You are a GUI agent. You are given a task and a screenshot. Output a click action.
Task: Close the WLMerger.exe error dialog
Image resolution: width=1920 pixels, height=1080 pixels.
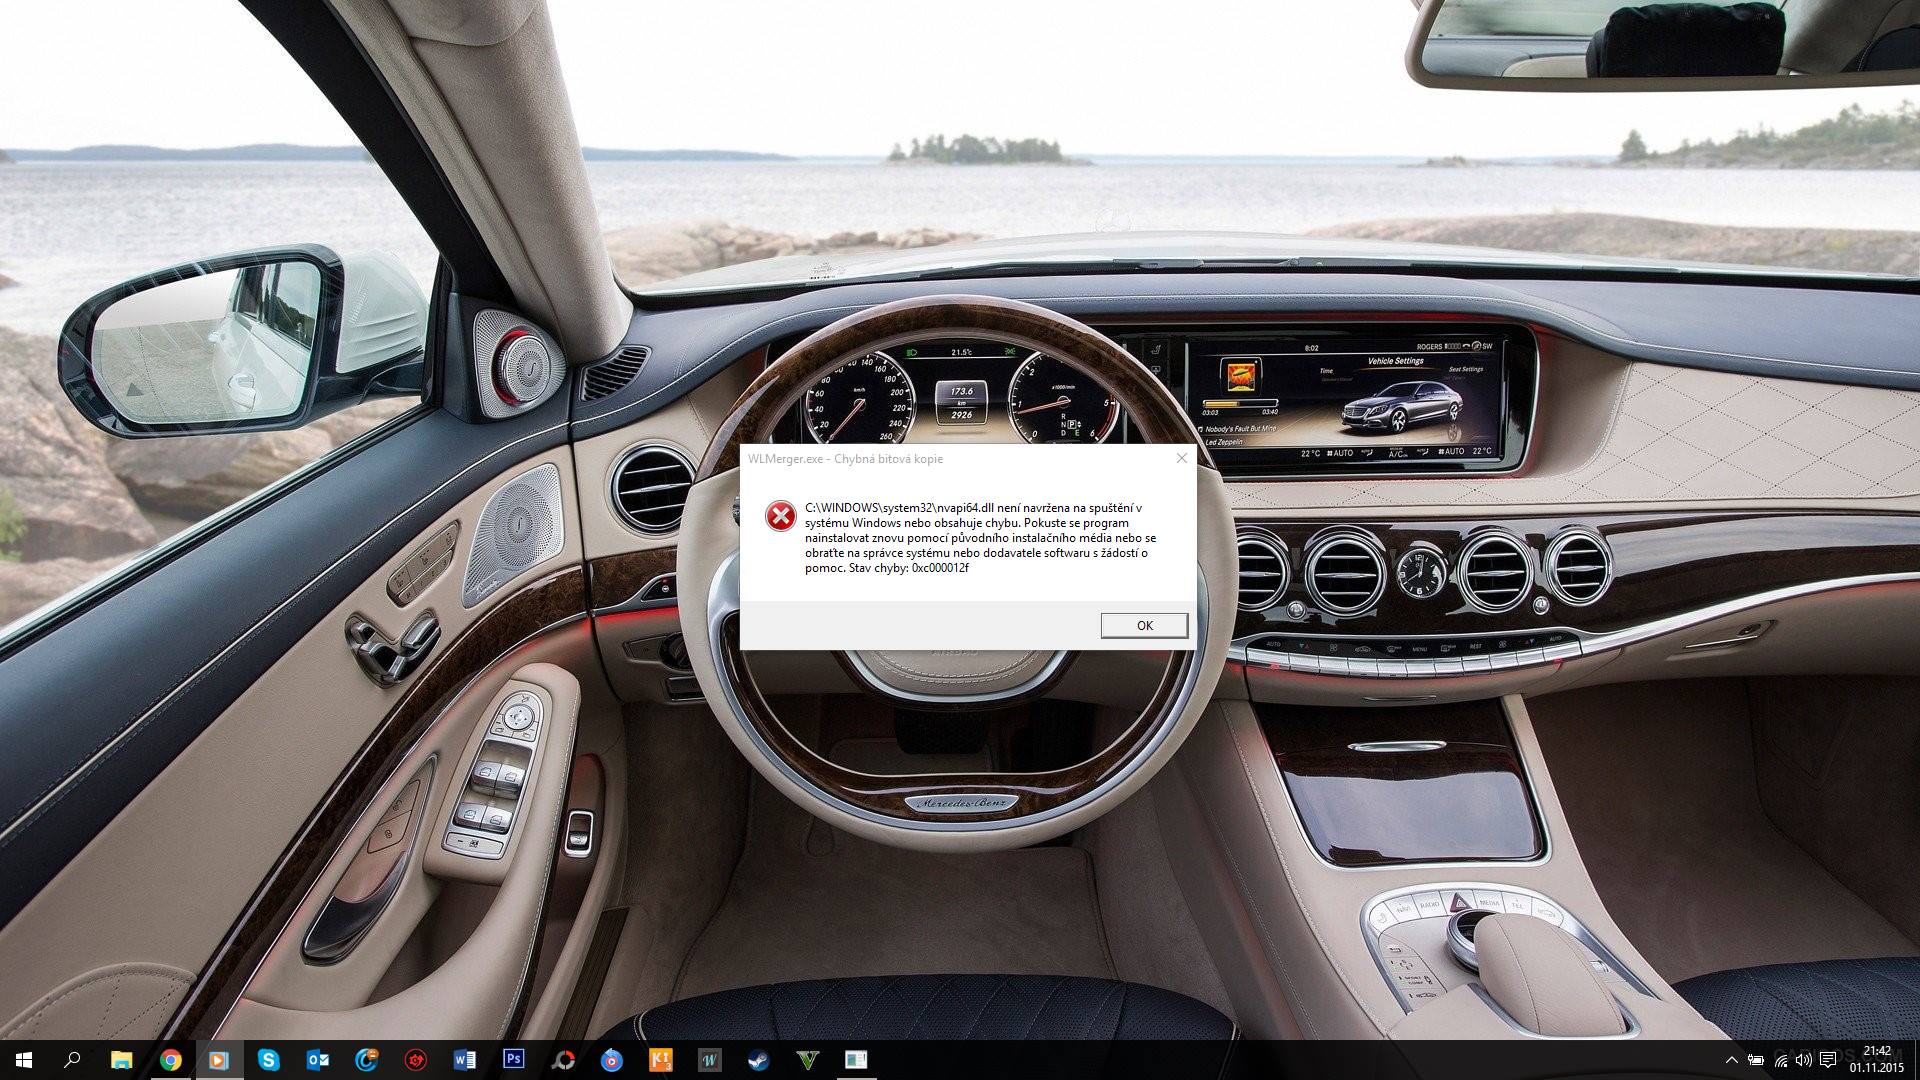(x=1181, y=458)
